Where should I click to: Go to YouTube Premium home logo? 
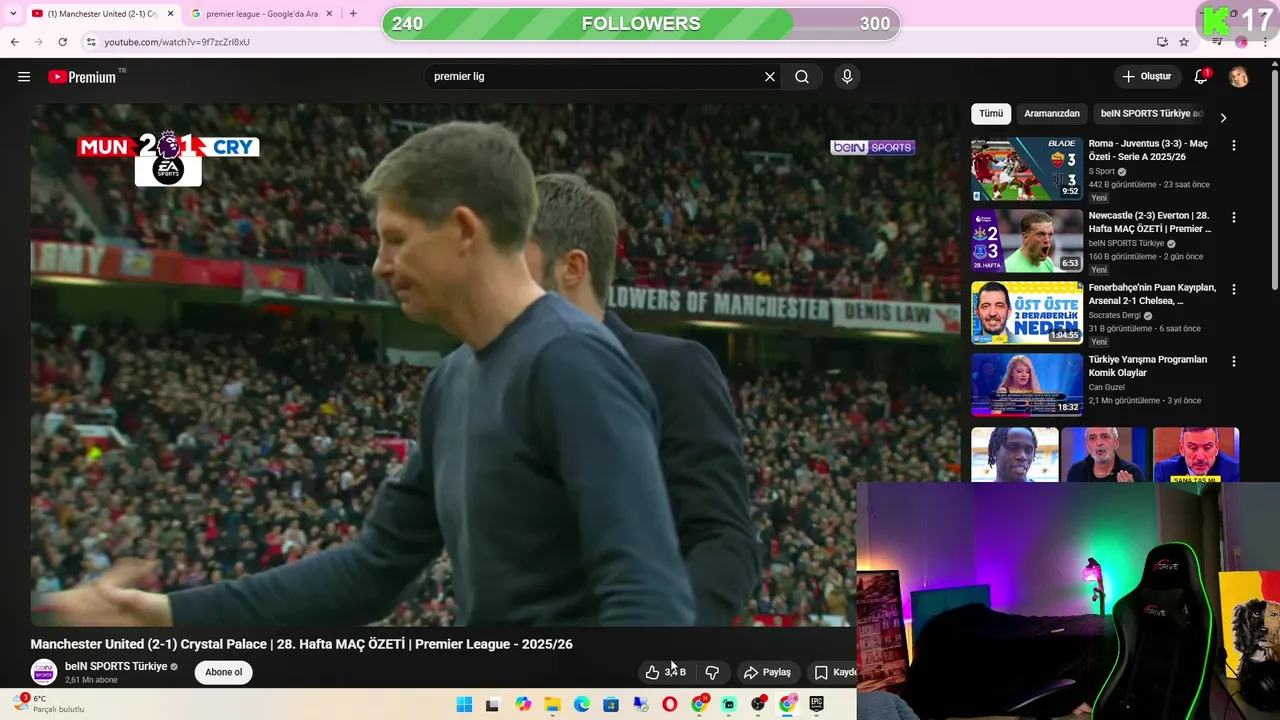(x=84, y=77)
